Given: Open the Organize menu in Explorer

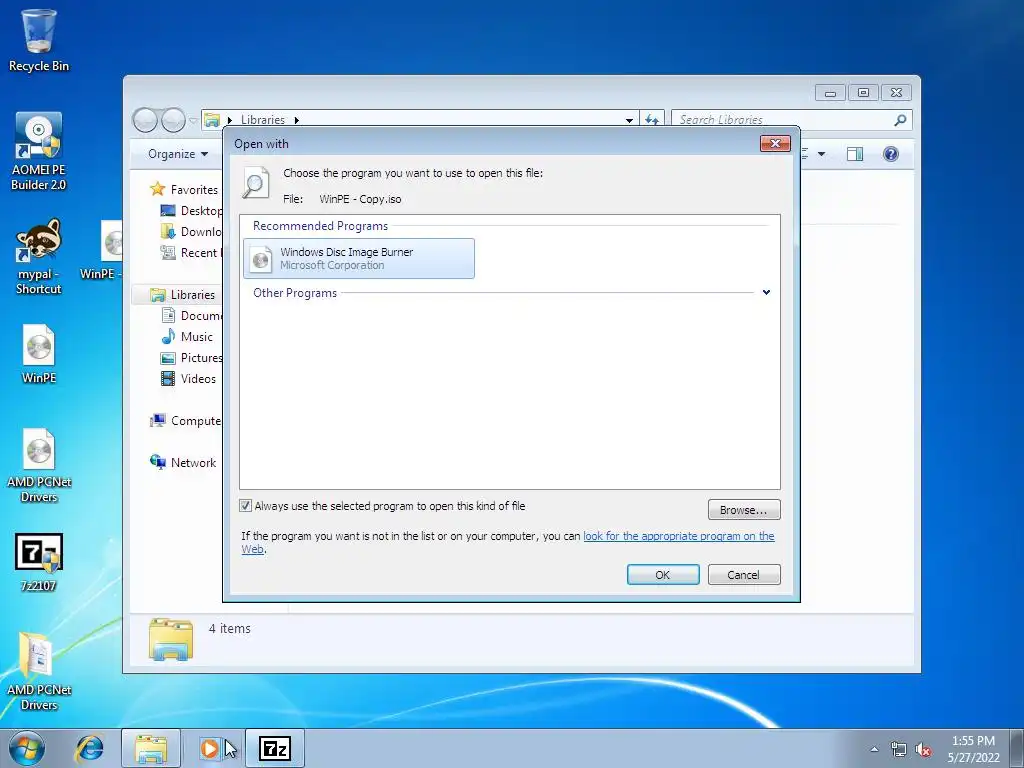Looking at the screenshot, I should coord(178,154).
